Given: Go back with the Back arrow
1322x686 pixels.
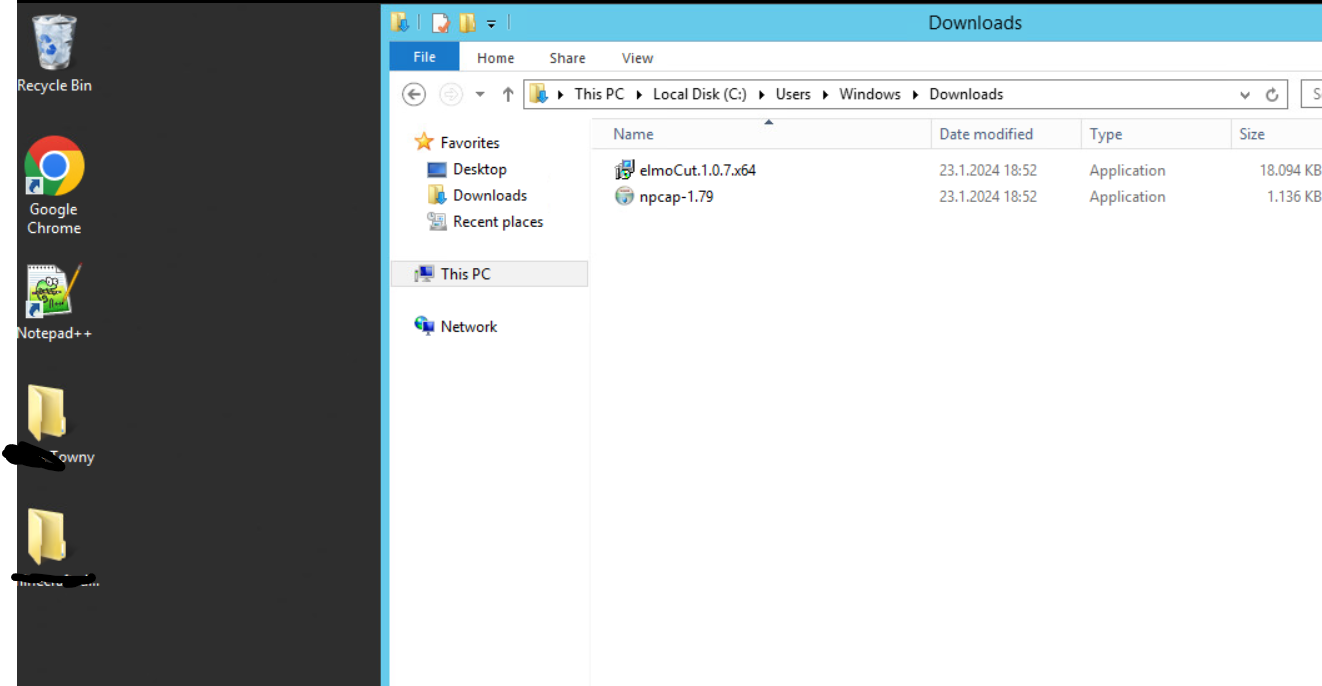Looking at the screenshot, I should tap(414, 94).
